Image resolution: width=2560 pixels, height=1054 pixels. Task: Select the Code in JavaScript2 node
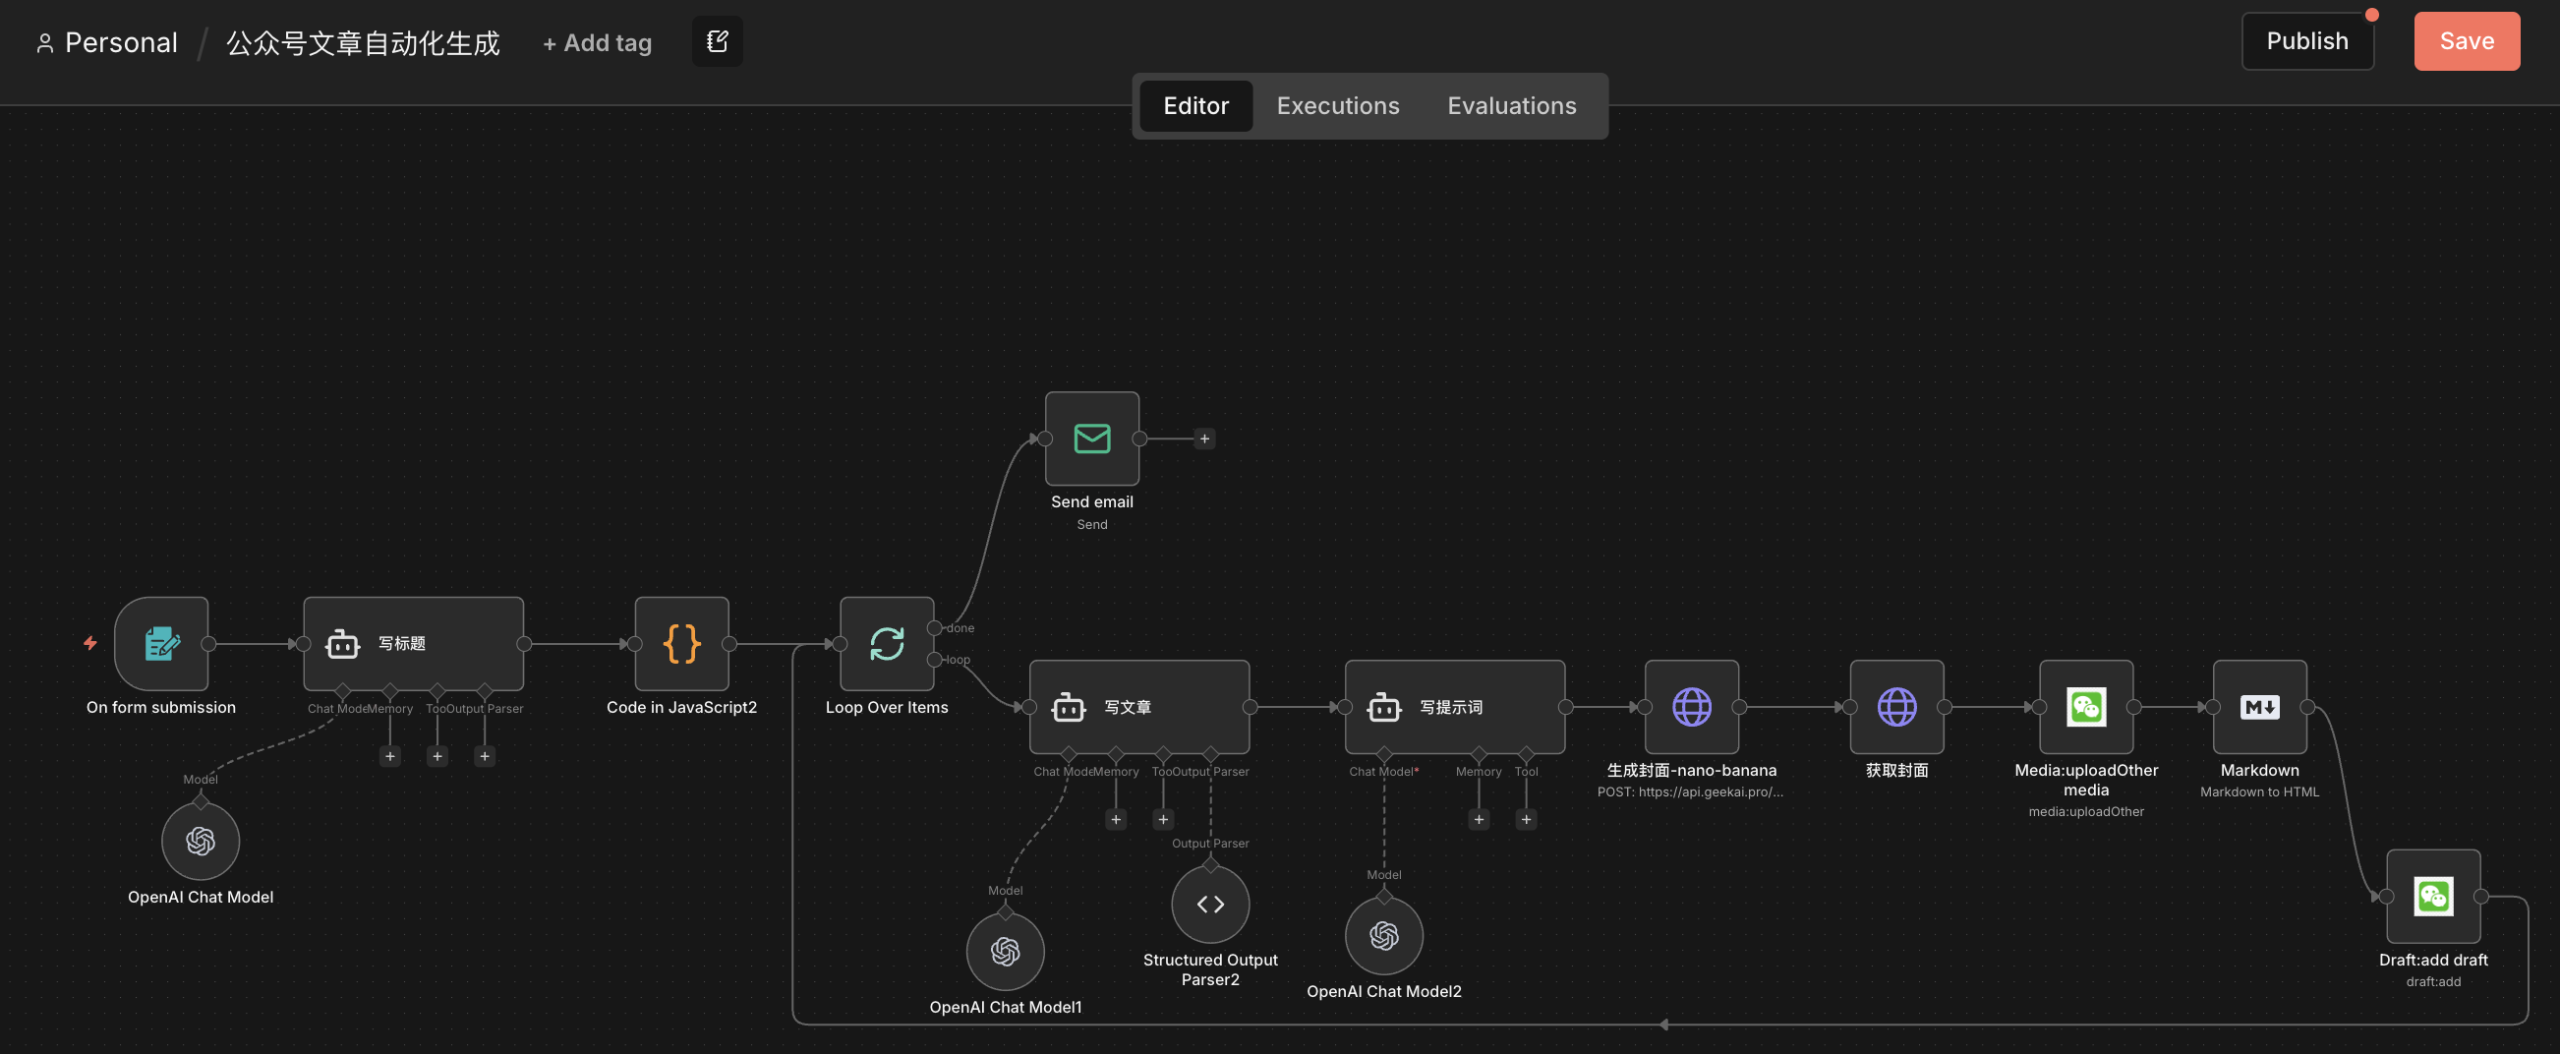pyautogui.click(x=681, y=643)
